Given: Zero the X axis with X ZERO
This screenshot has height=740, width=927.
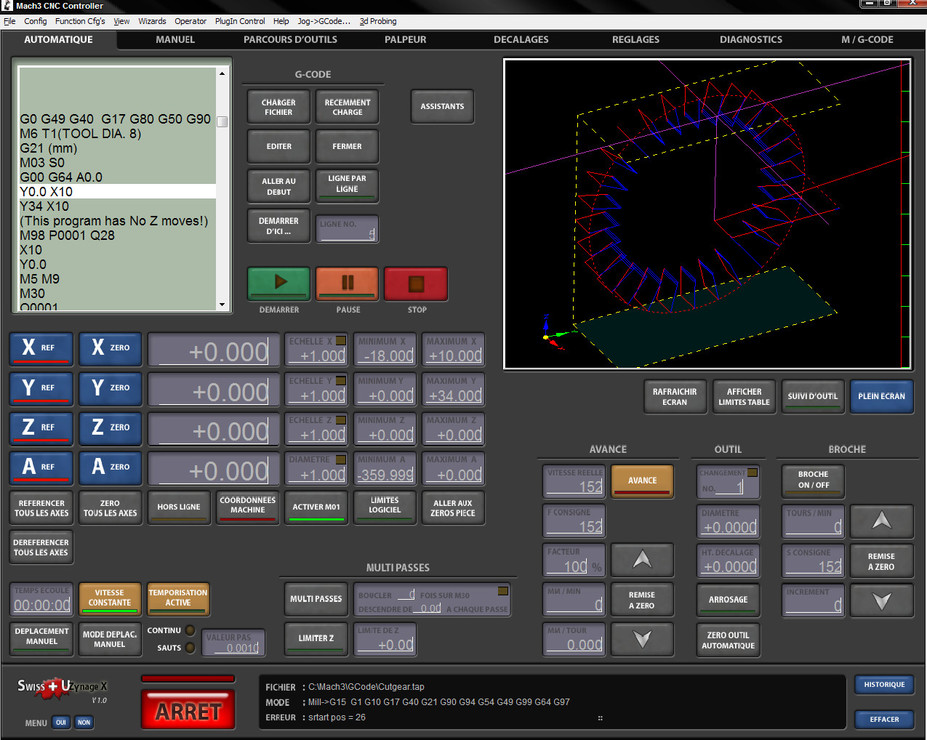Looking at the screenshot, I should coord(110,348).
